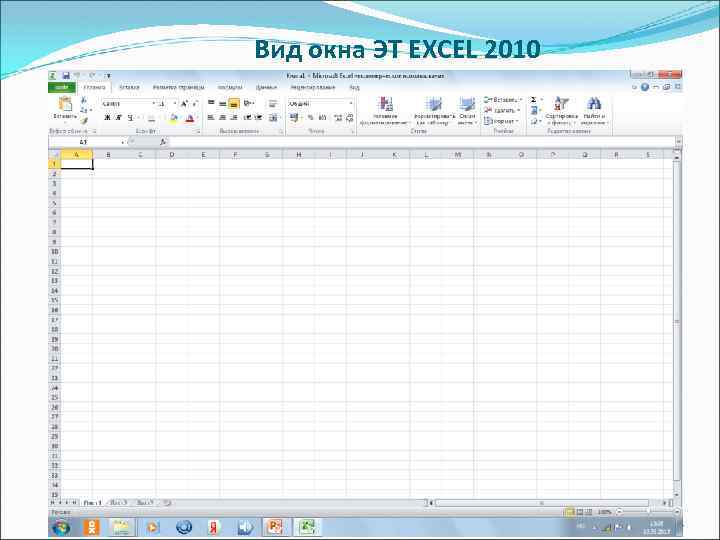
Task: Open the Fill Color bucket swatch
Action: click(x=173, y=118)
